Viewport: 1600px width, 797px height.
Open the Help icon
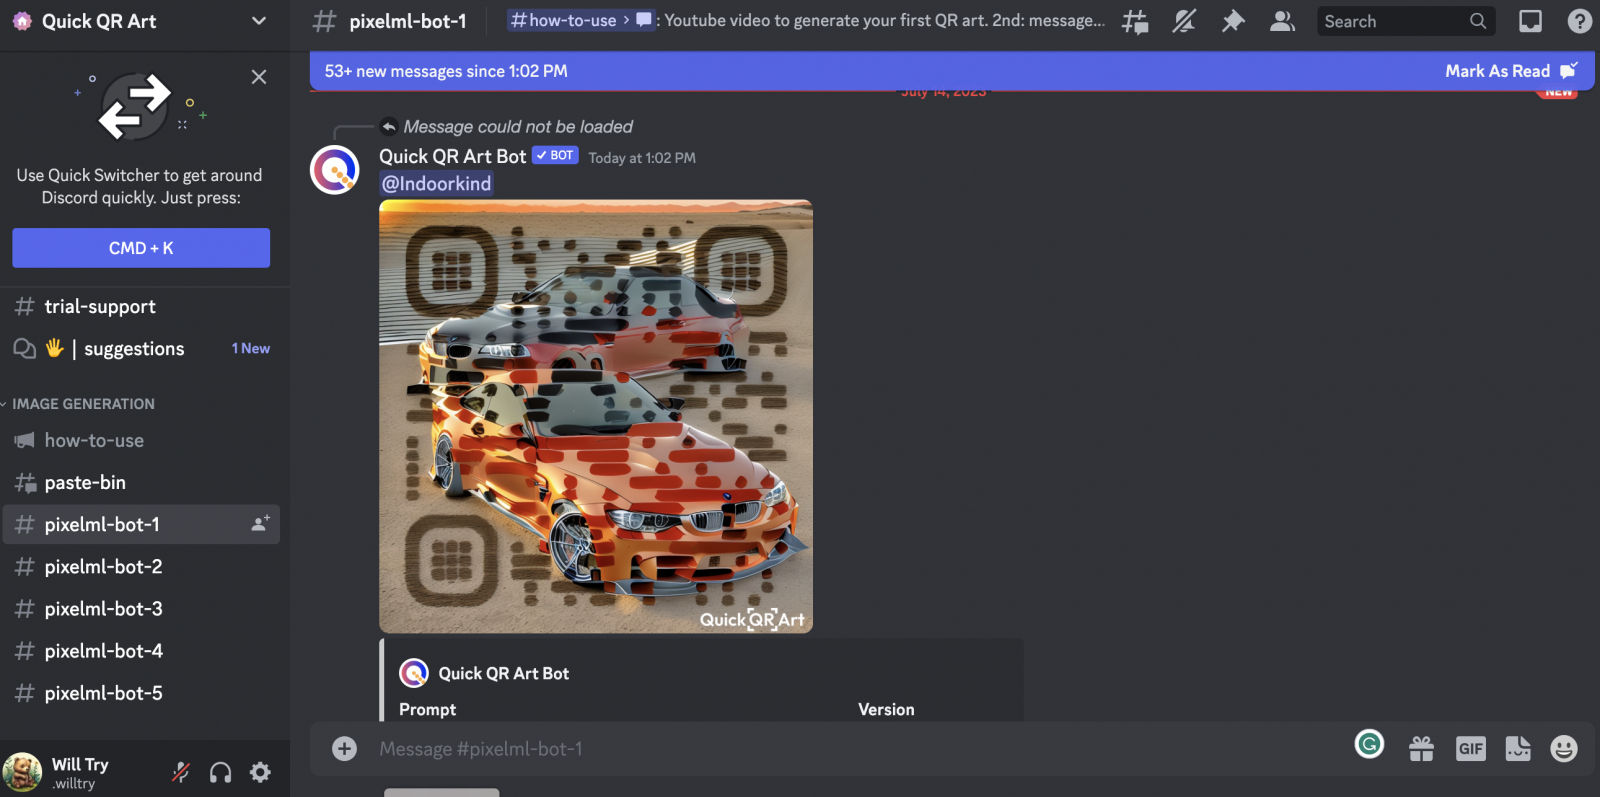1580,21
